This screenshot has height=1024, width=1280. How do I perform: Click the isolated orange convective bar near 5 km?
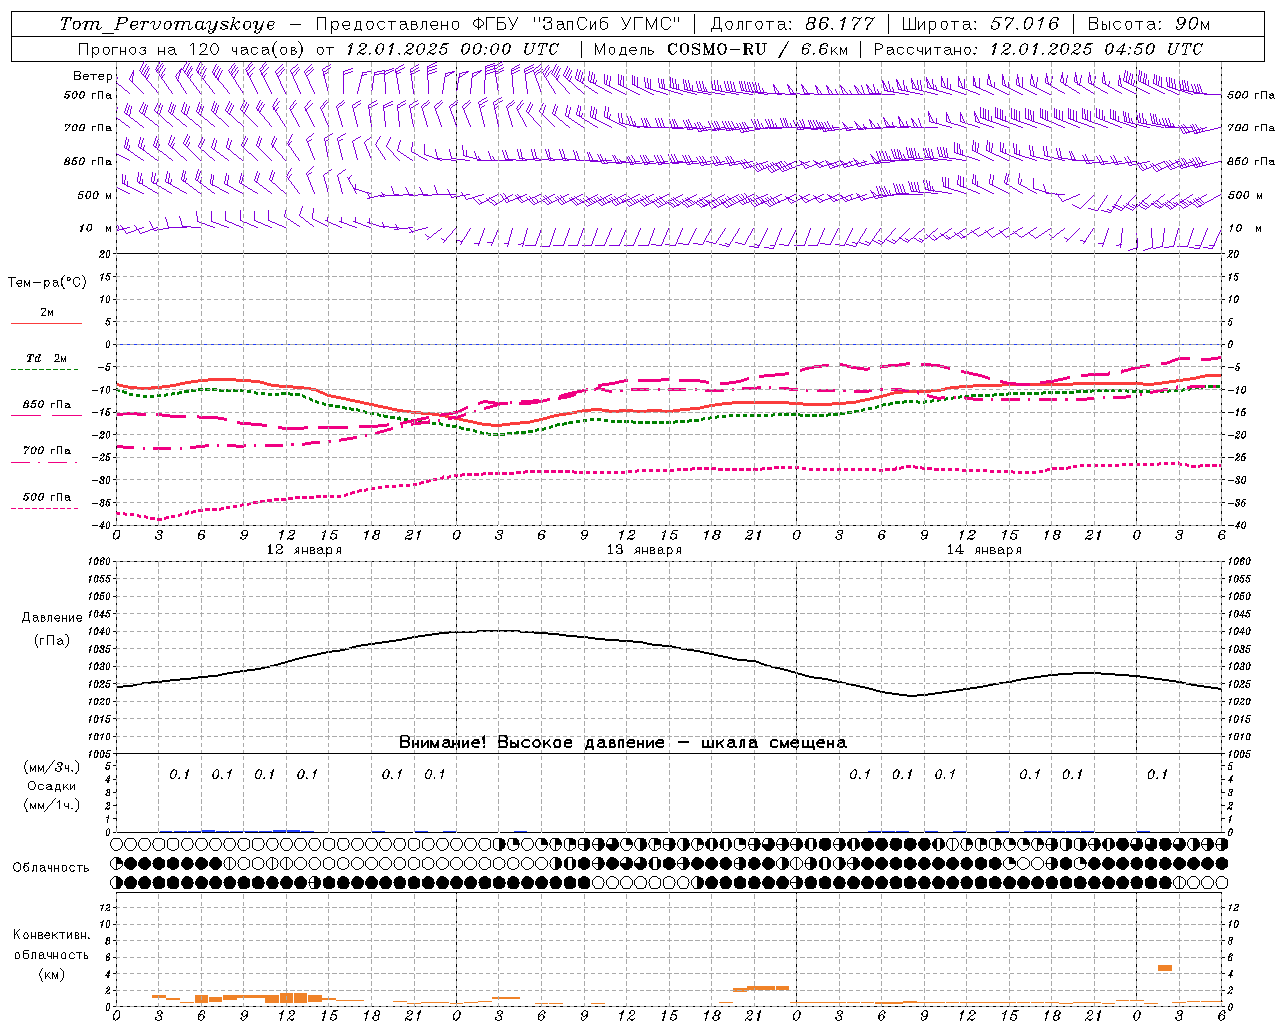pyautogui.click(x=1165, y=967)
